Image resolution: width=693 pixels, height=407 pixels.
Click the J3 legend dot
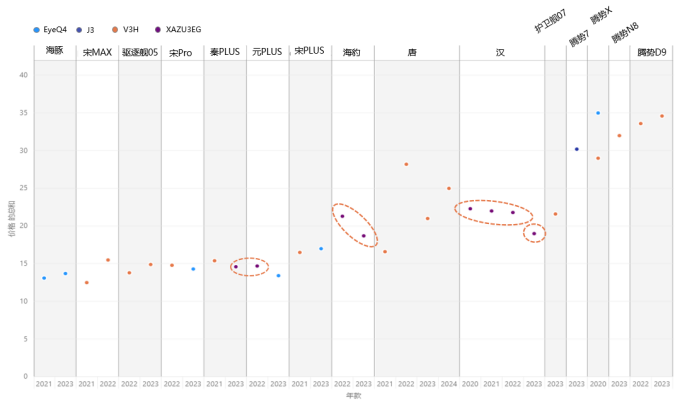(79, 30)
